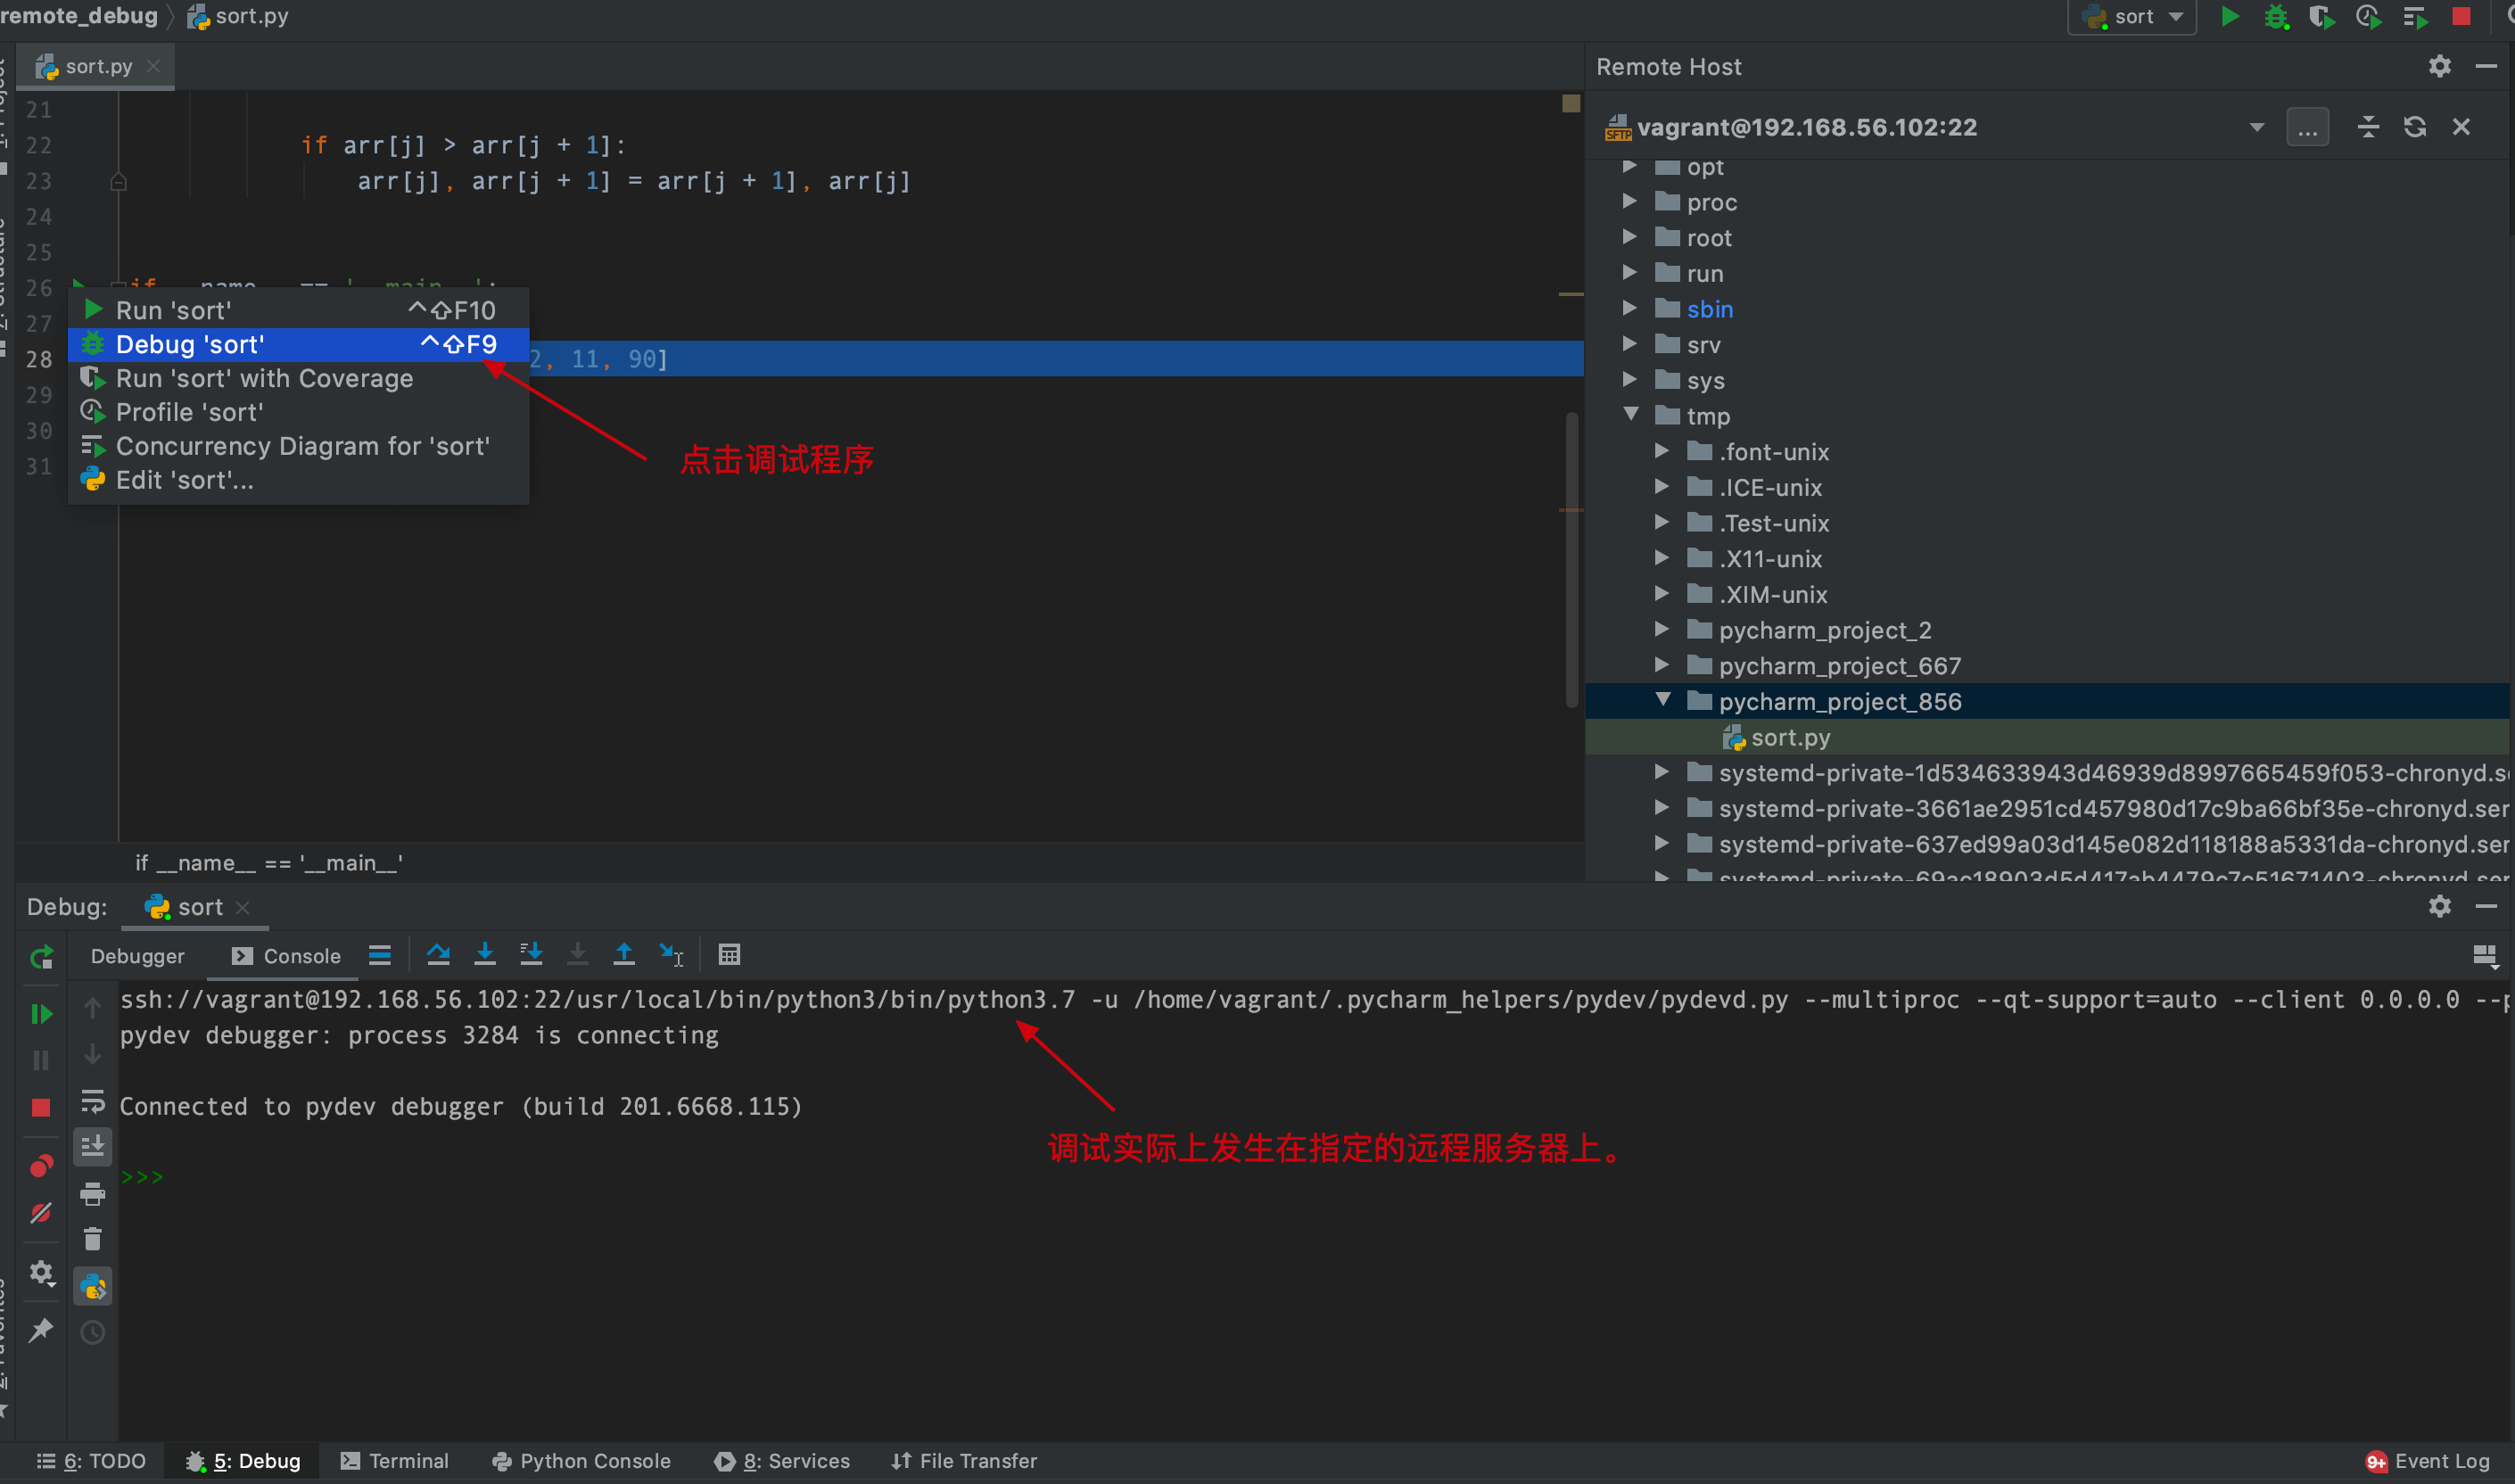Click the Stop icon in the debug sidebar
The image size is (2515, 1484).
[41, 1107]
